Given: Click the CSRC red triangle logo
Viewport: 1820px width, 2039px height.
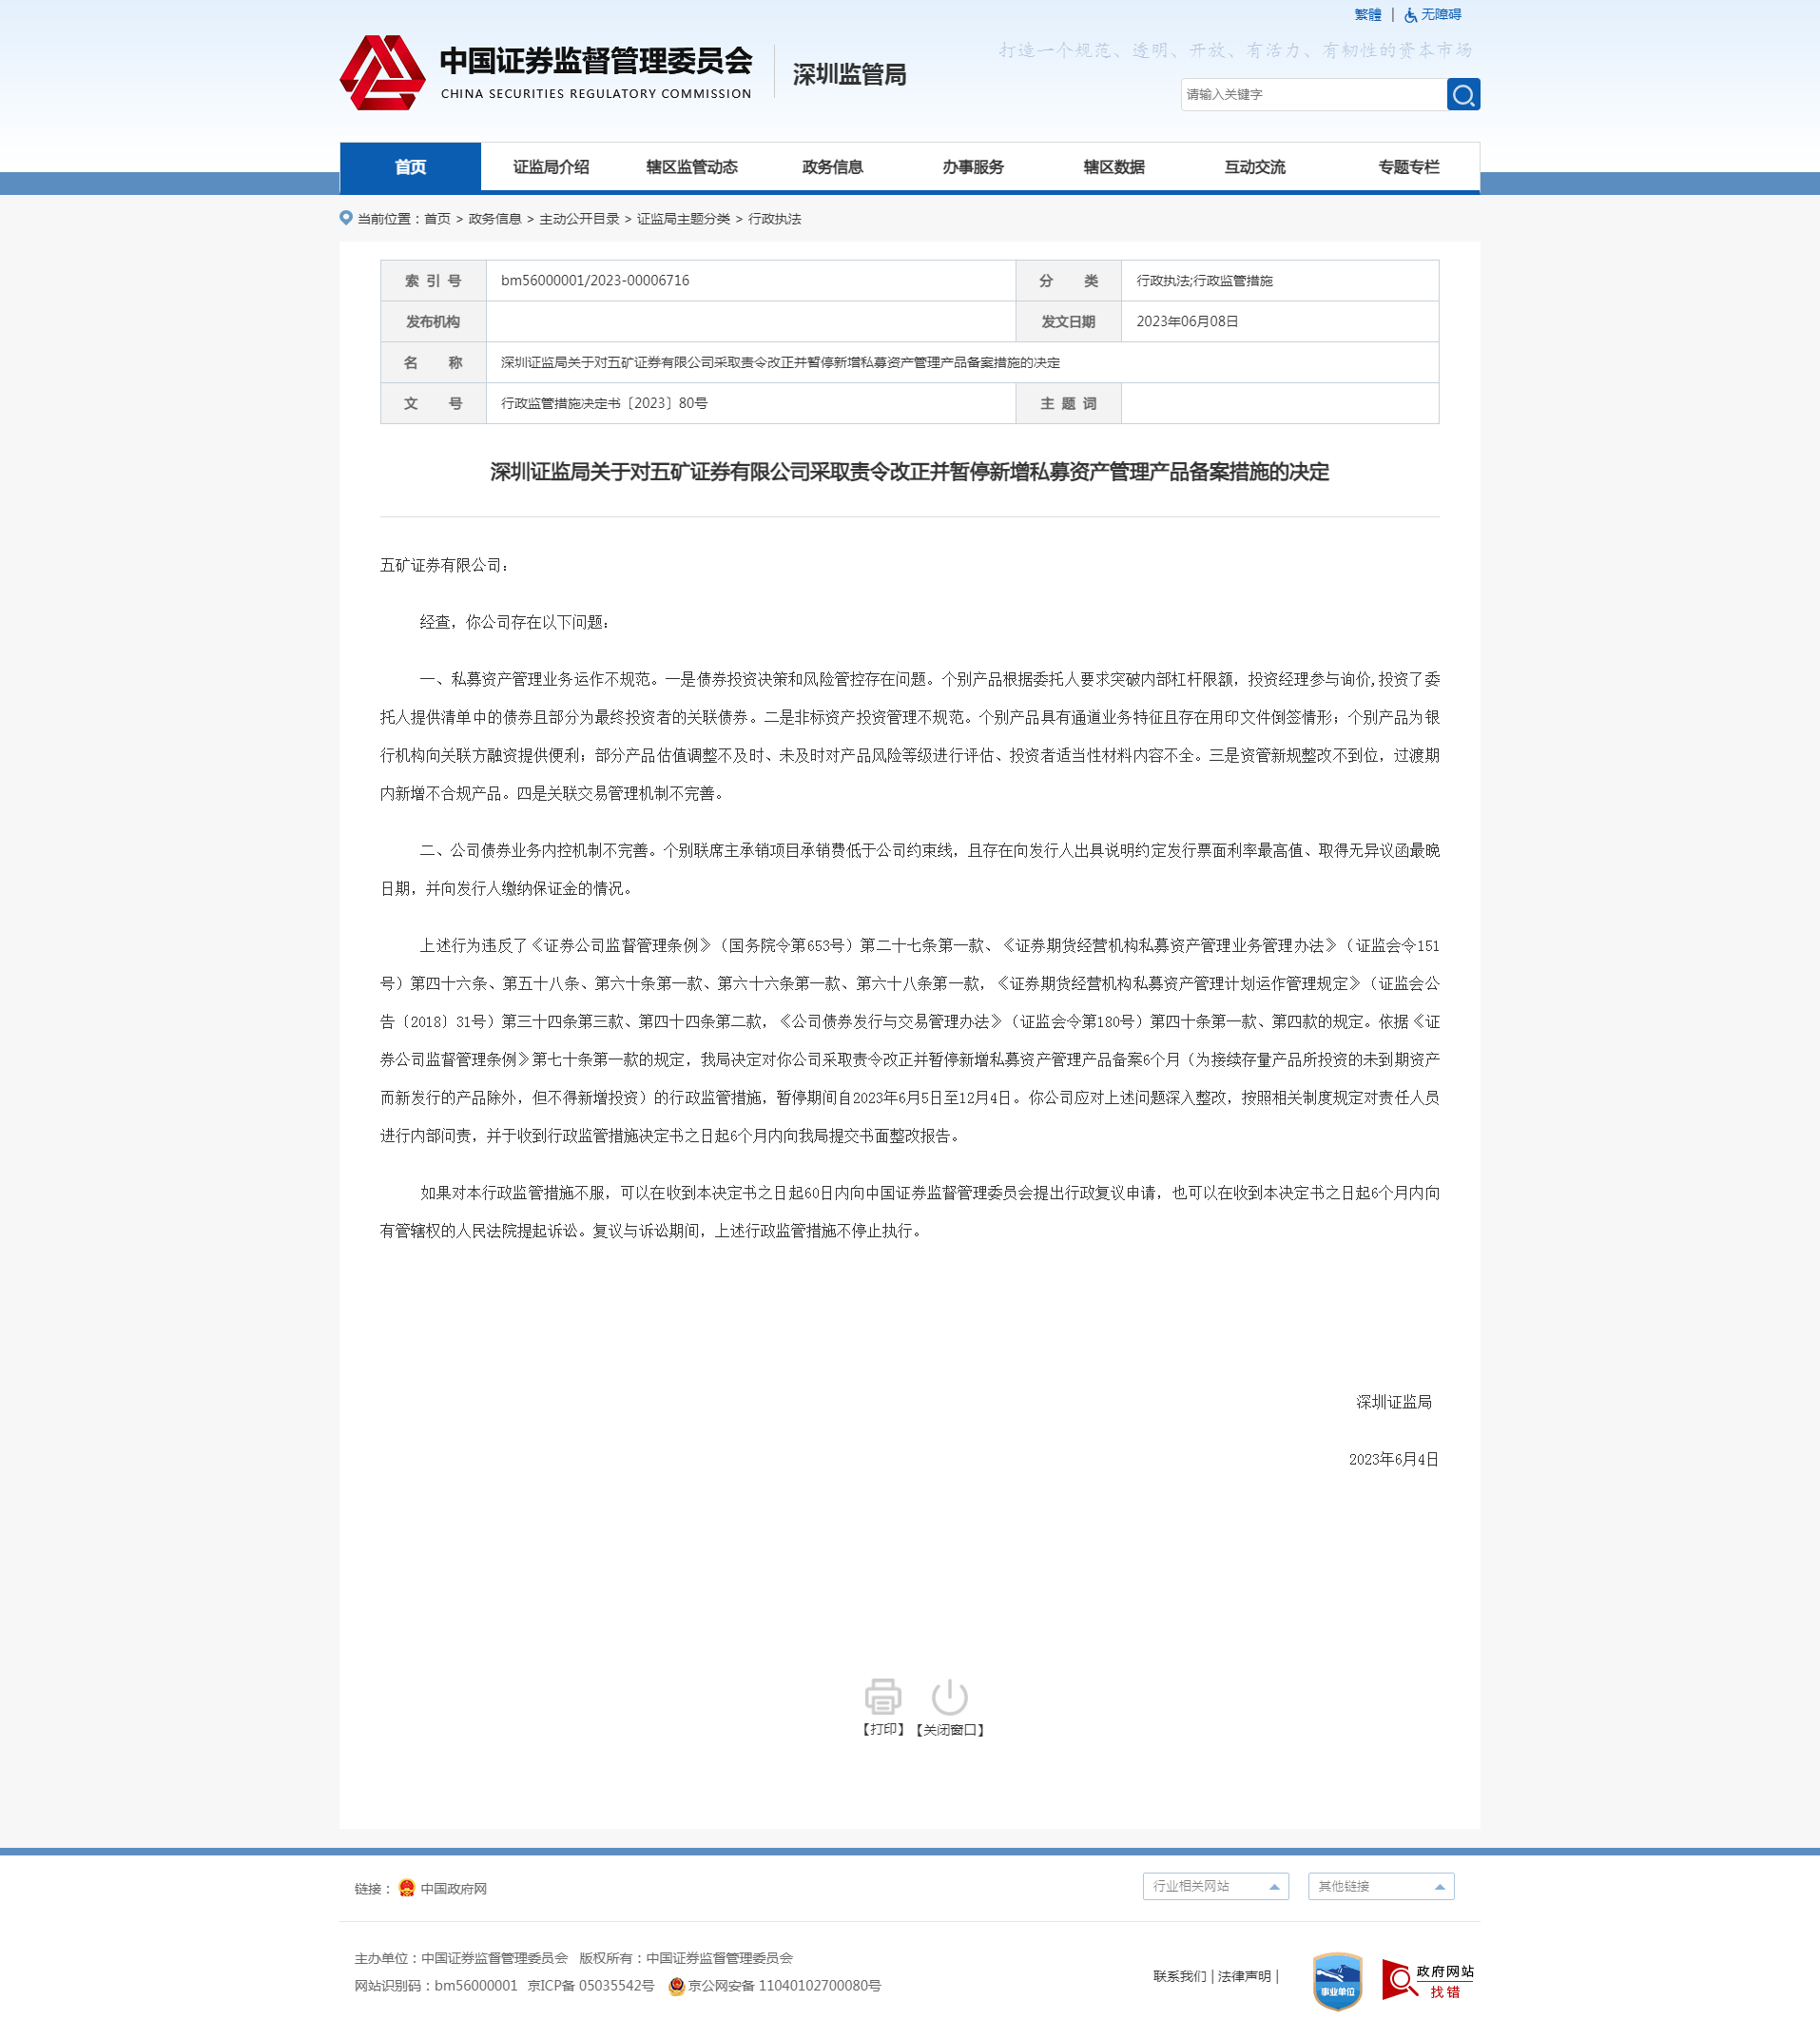Looking at the screenshot, I should [x=382, y=73].
